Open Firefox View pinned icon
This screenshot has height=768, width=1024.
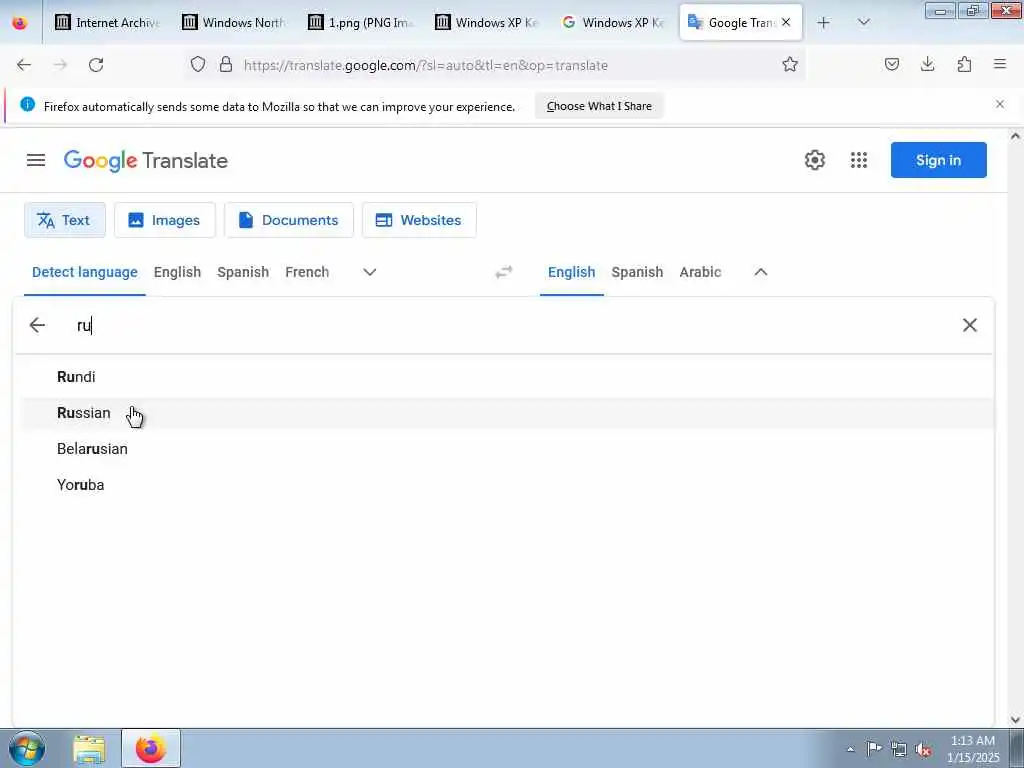click(x=20, y=22)
